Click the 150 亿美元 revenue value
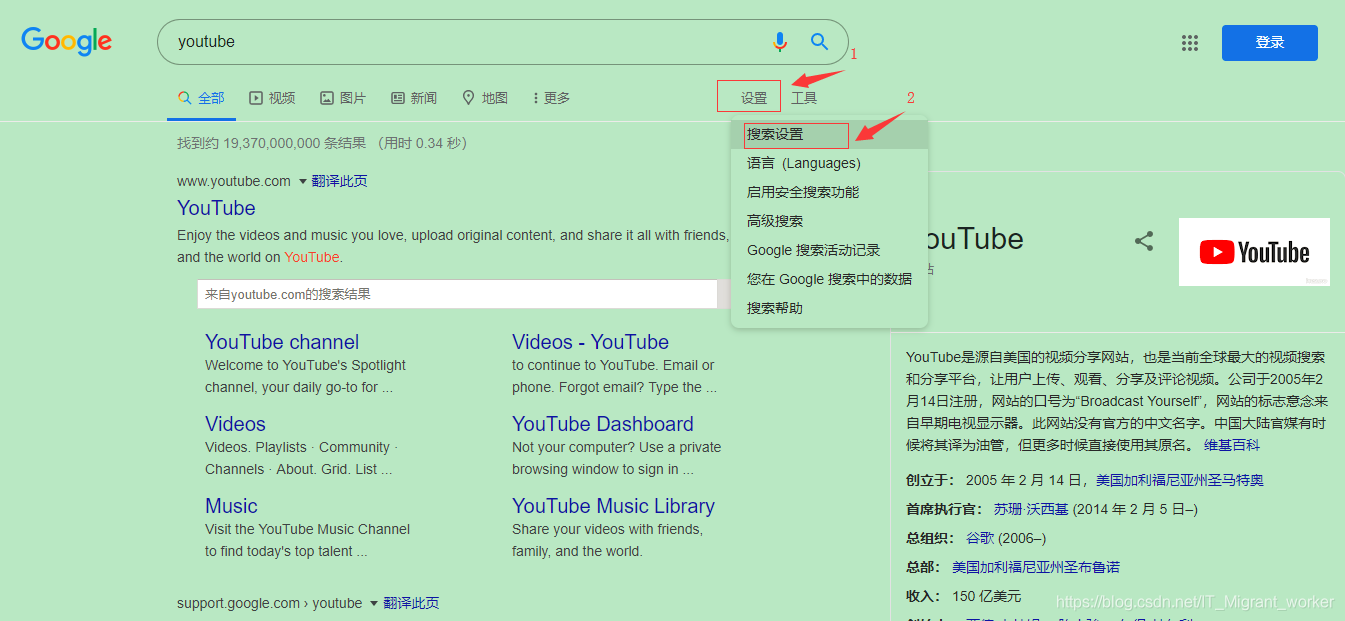 pos(987,596)
